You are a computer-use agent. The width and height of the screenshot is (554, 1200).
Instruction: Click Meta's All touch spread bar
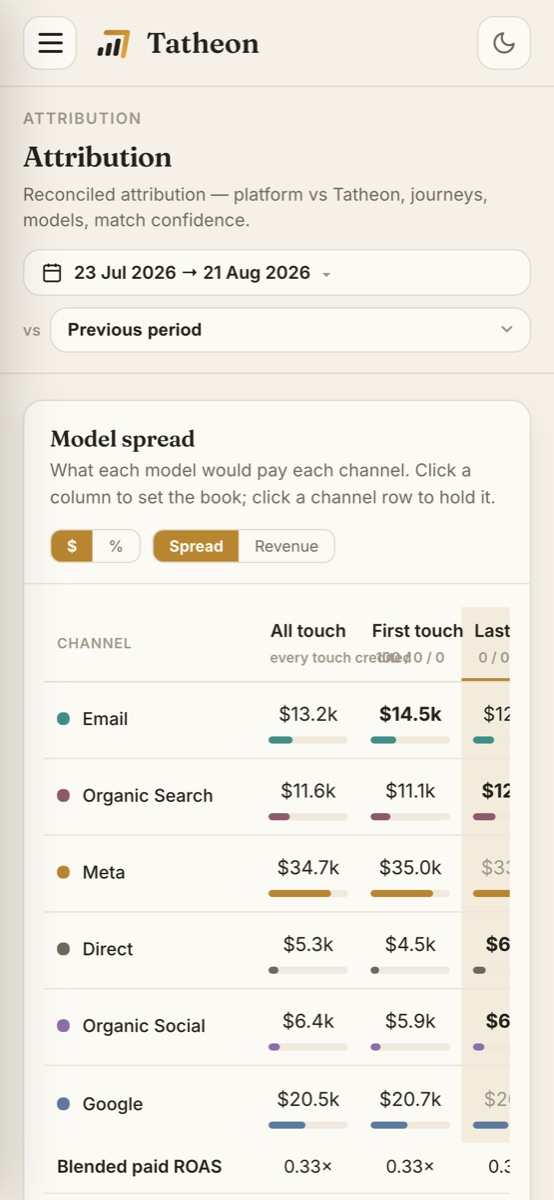click(308, 893)
